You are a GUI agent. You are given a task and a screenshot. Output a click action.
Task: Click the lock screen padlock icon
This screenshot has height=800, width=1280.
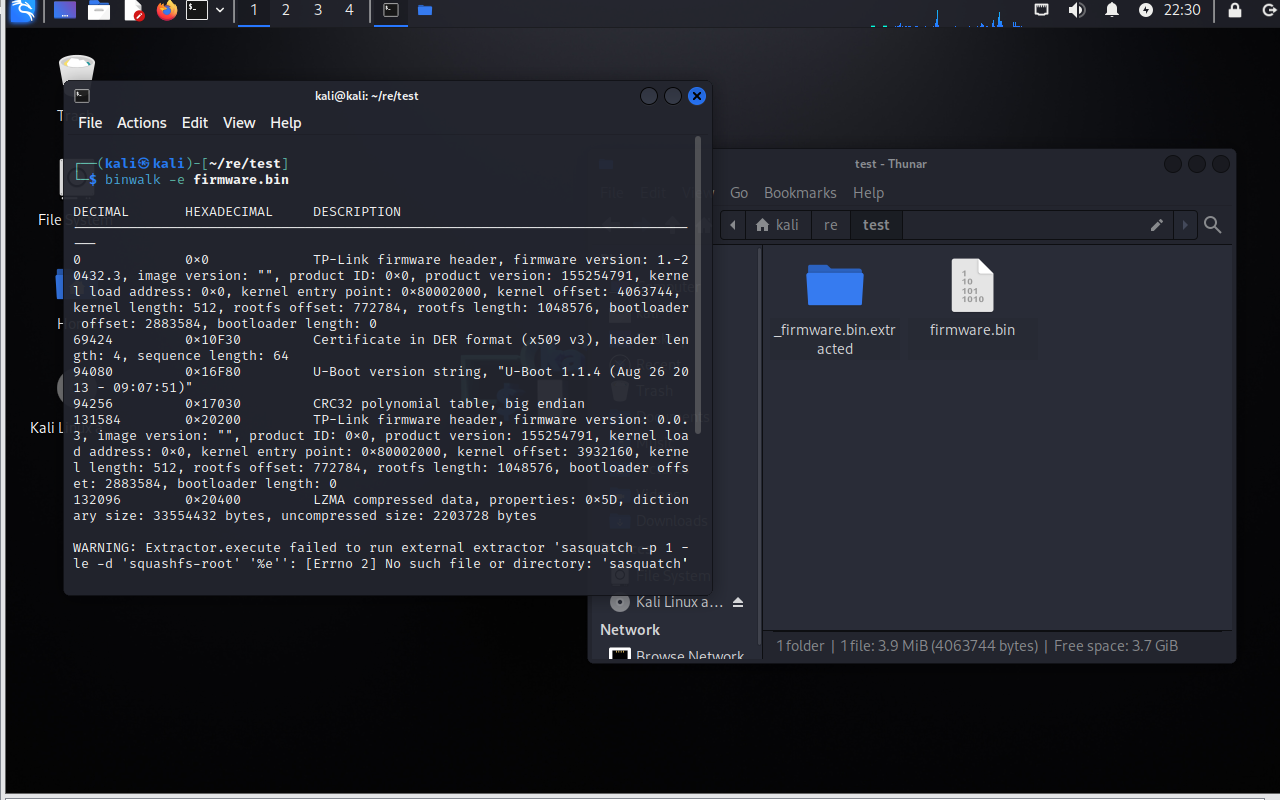[1235, 10]
